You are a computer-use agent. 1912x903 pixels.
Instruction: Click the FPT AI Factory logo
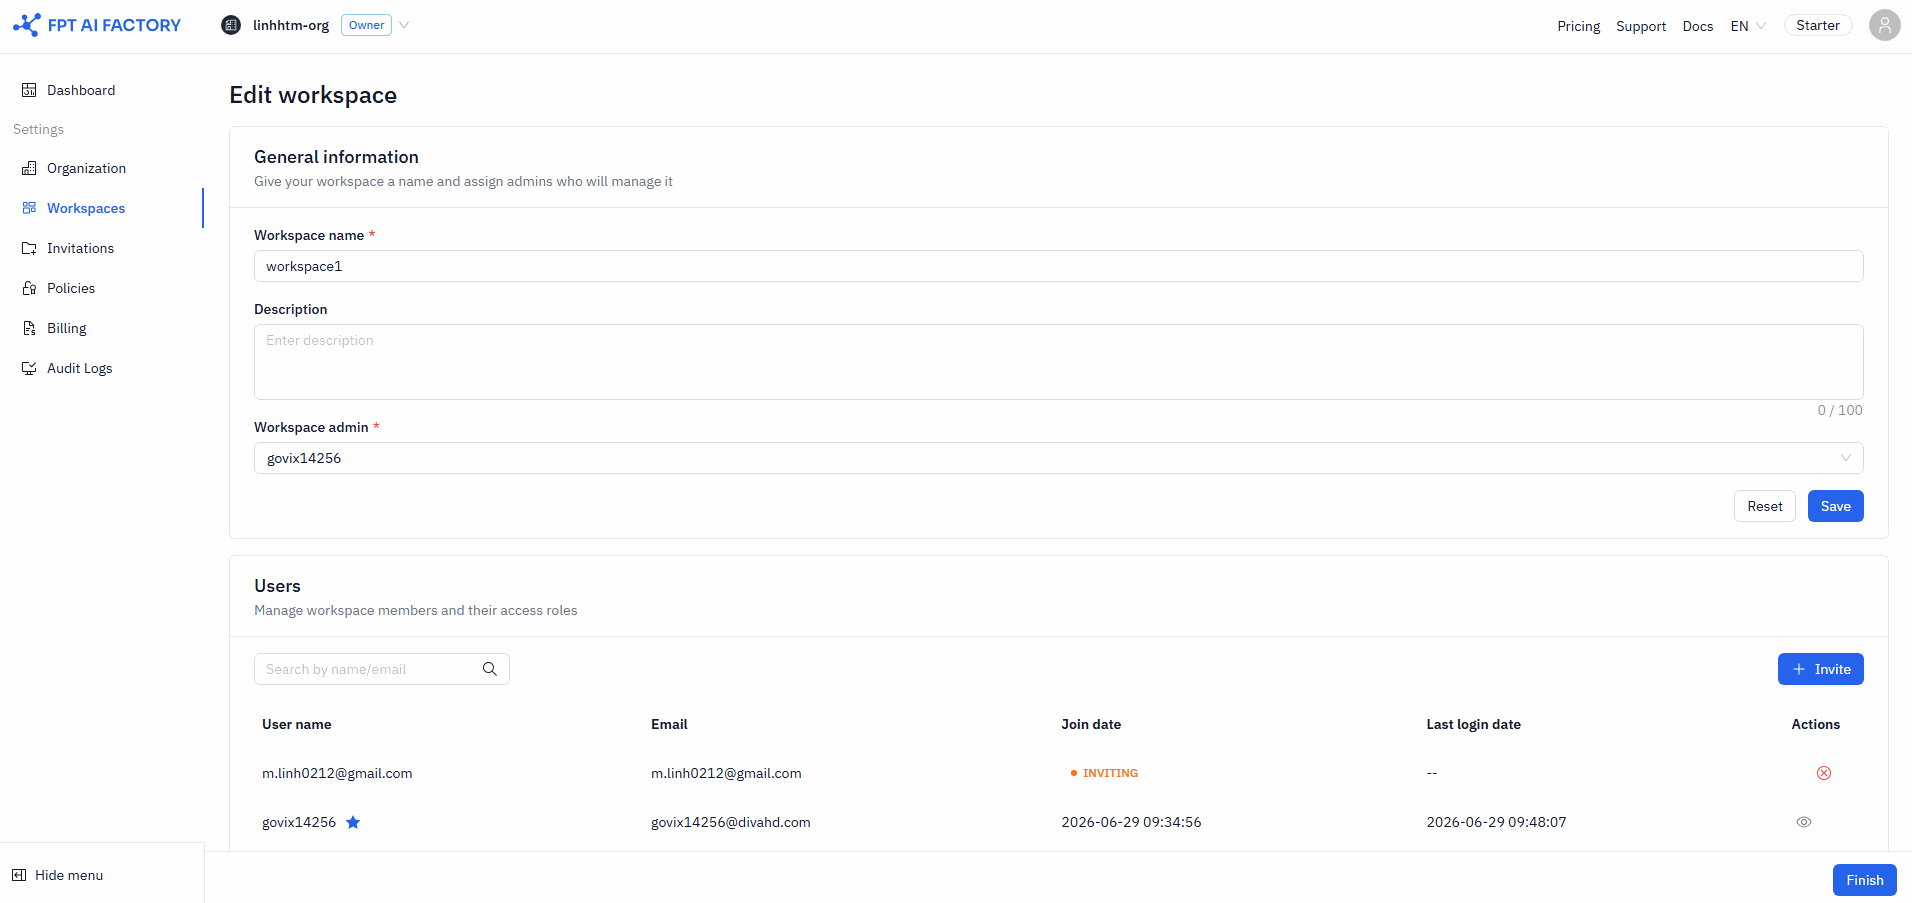[97, 25]
